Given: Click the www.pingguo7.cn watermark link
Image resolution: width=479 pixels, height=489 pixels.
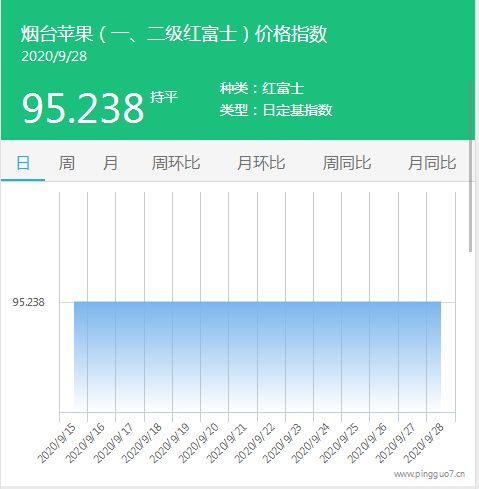Looking at the screenshot, I should 429,474.
